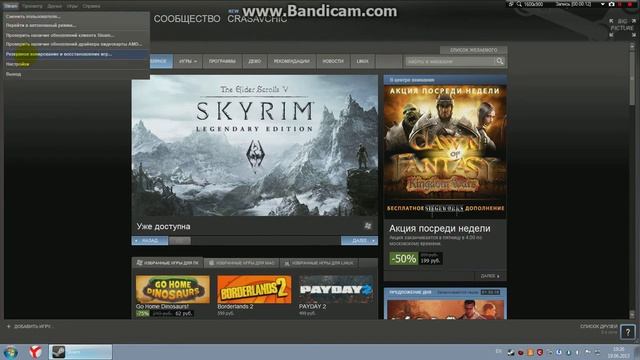Check for AMD video driver updates entry
This screenshot has height=360, width=640.
click(76, 44)
